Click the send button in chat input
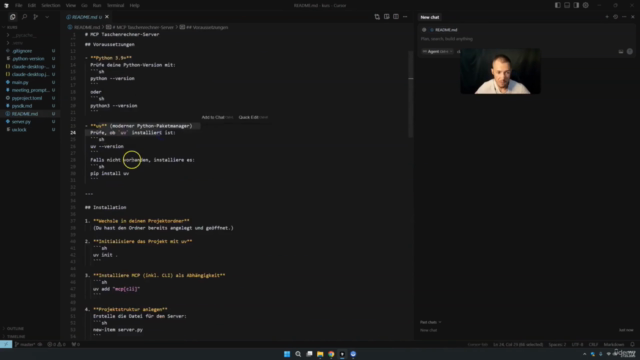 [x=629, y=51]
